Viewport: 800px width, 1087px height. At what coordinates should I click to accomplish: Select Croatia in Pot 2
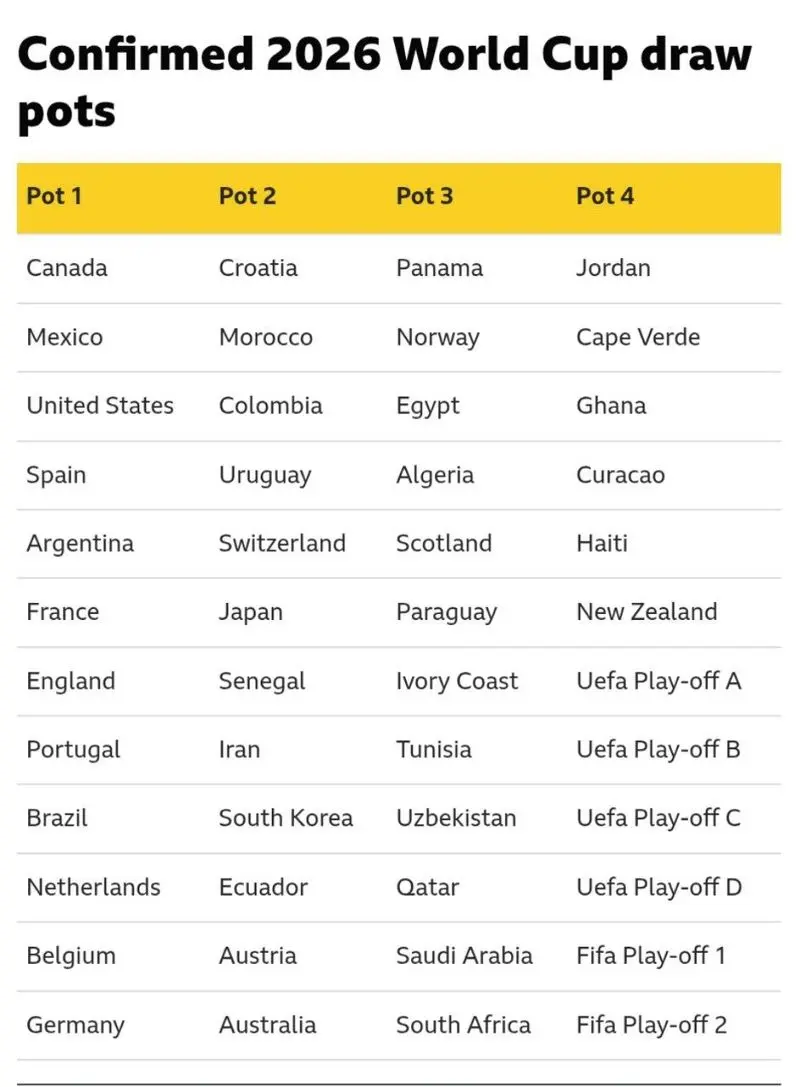[x=258, y=268]
